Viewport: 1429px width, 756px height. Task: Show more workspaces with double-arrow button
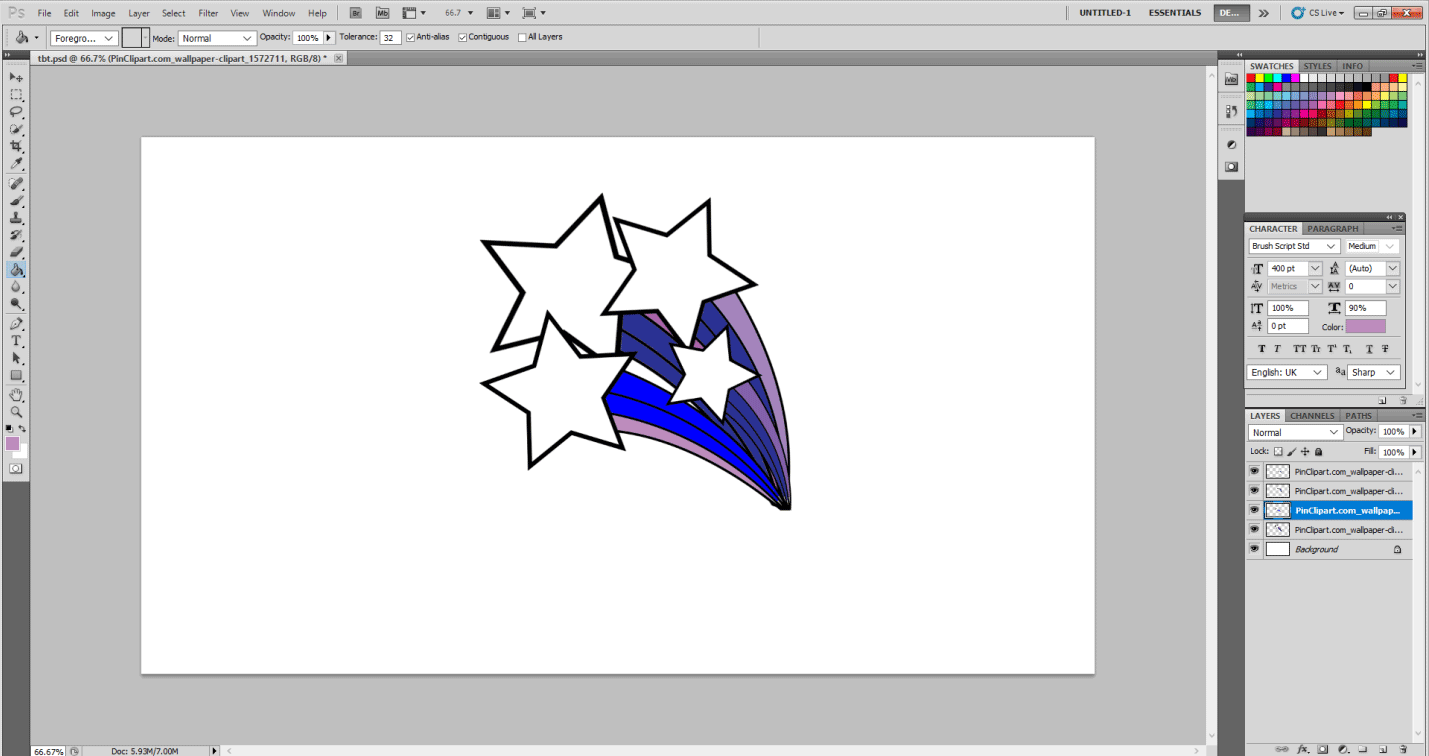click(1264, 13)
